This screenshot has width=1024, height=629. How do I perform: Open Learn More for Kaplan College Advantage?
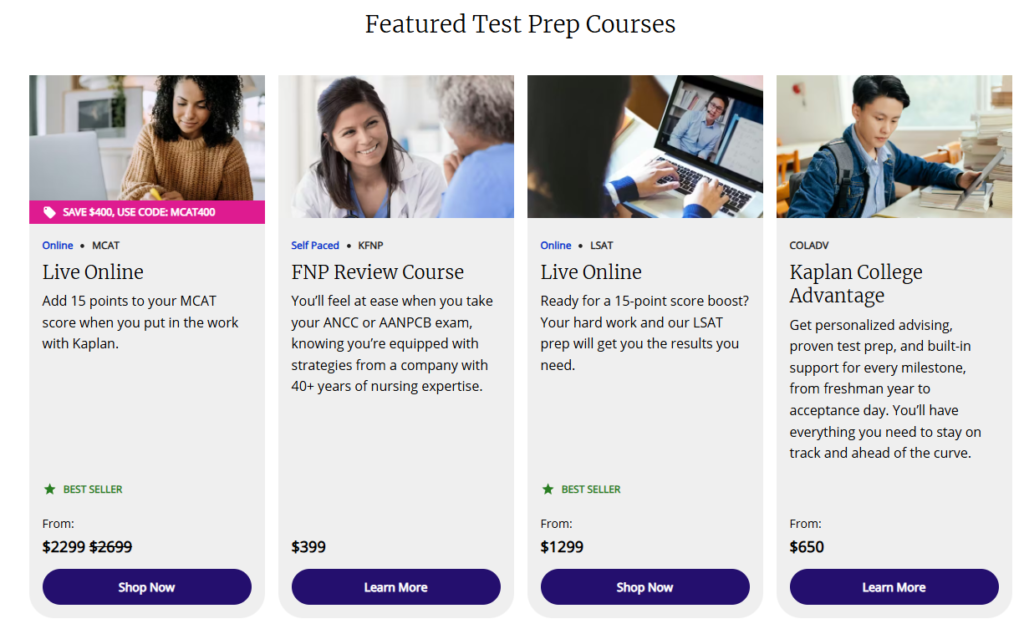[894, 587]
